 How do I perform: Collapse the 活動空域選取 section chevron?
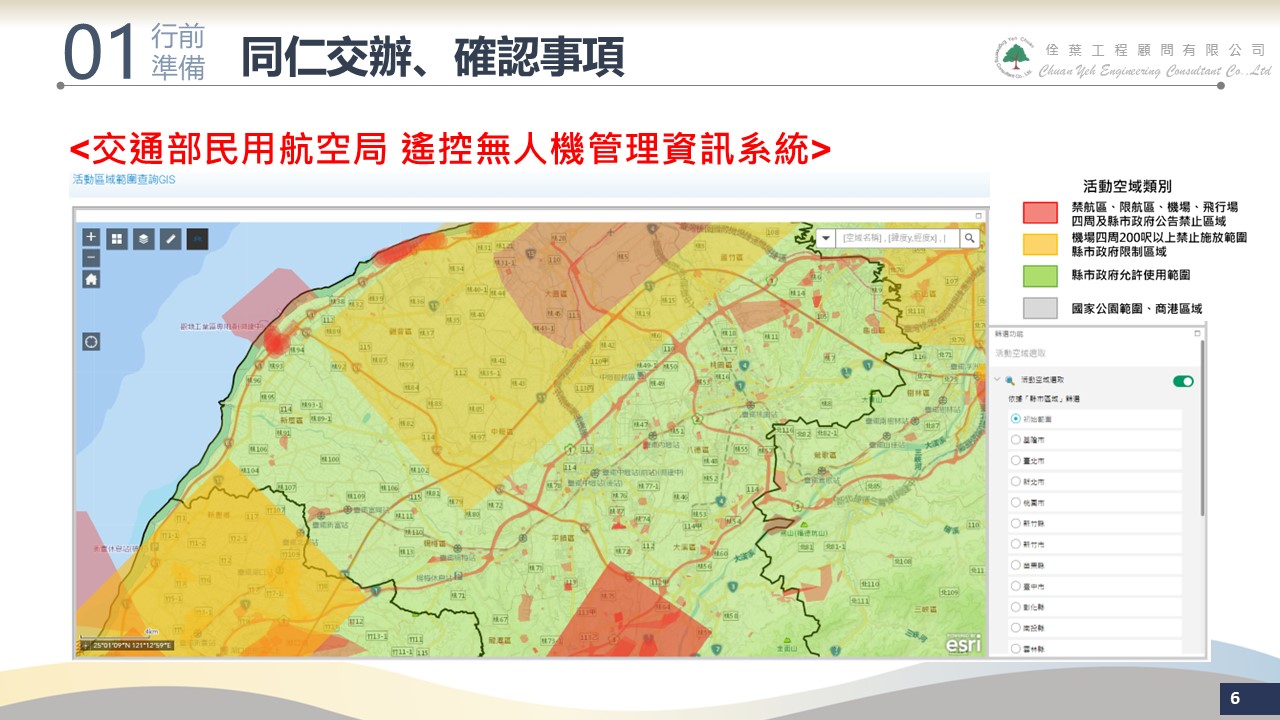coord(997,380)
